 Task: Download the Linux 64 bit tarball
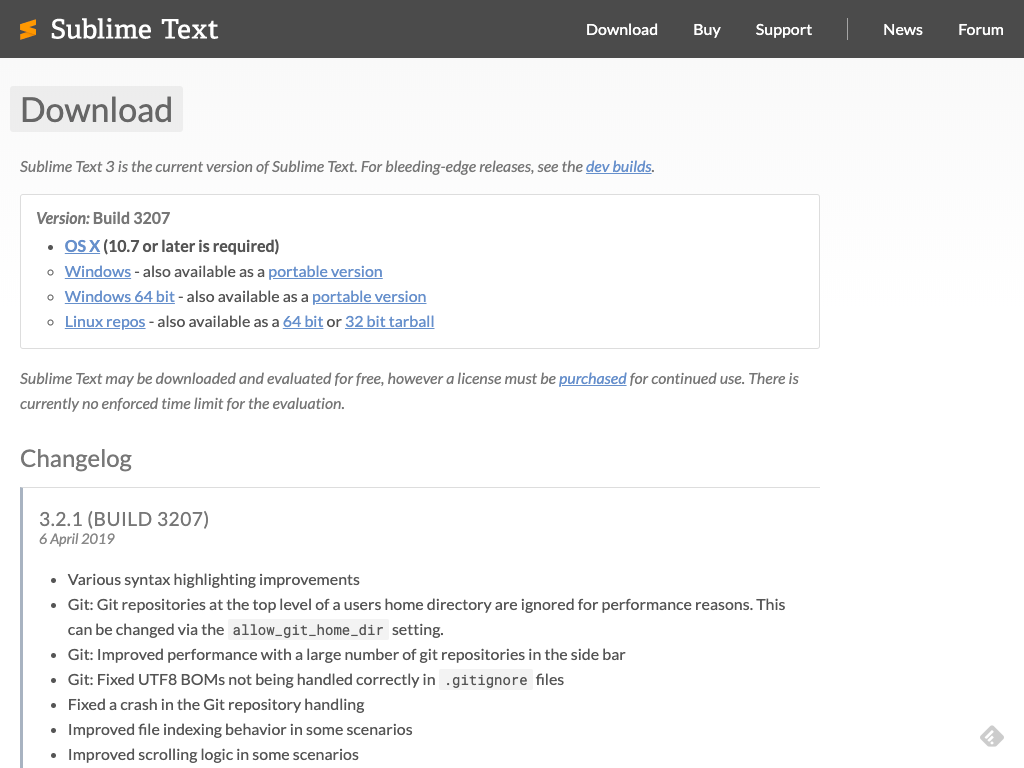tap(303, 321)
